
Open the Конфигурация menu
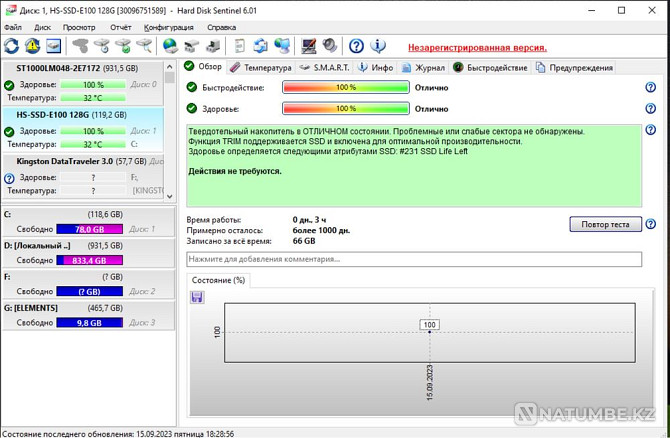point(168,27)
